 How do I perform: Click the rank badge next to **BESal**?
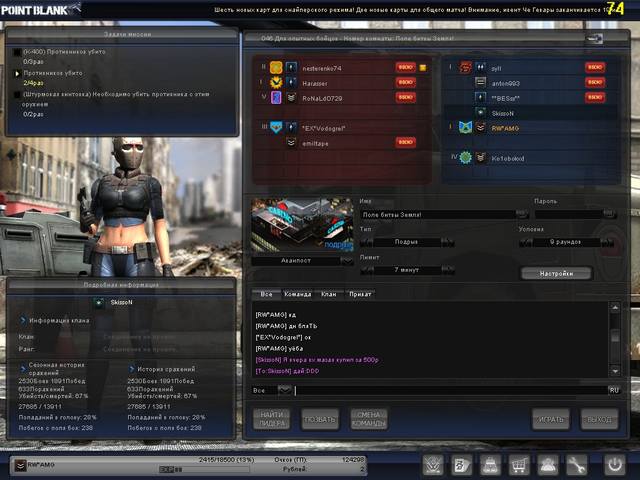480,98
